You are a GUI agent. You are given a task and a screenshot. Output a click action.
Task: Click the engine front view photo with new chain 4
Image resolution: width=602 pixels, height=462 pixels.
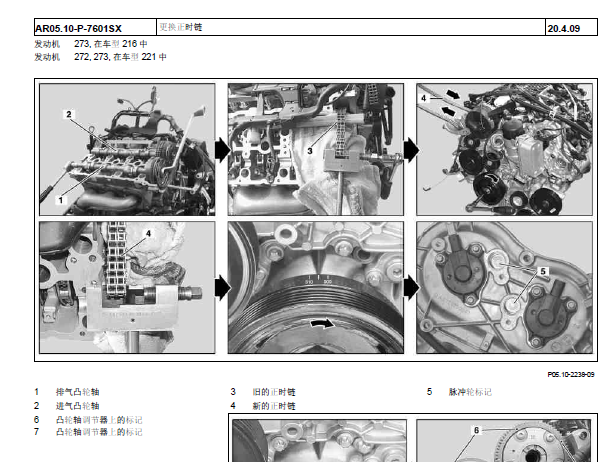(504, 149)
